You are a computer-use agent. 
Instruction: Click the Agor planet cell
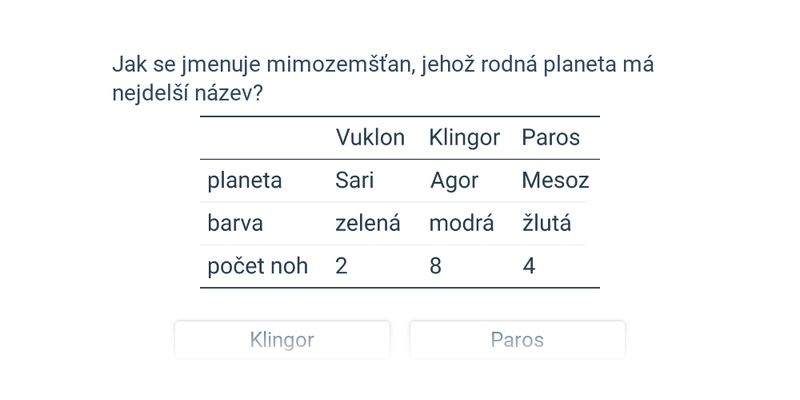pos(454,181)
